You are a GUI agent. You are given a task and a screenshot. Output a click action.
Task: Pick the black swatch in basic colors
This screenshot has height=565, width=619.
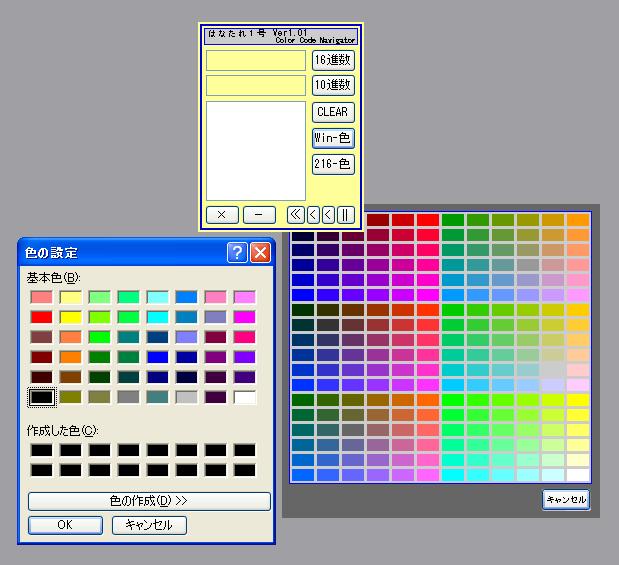42,397
